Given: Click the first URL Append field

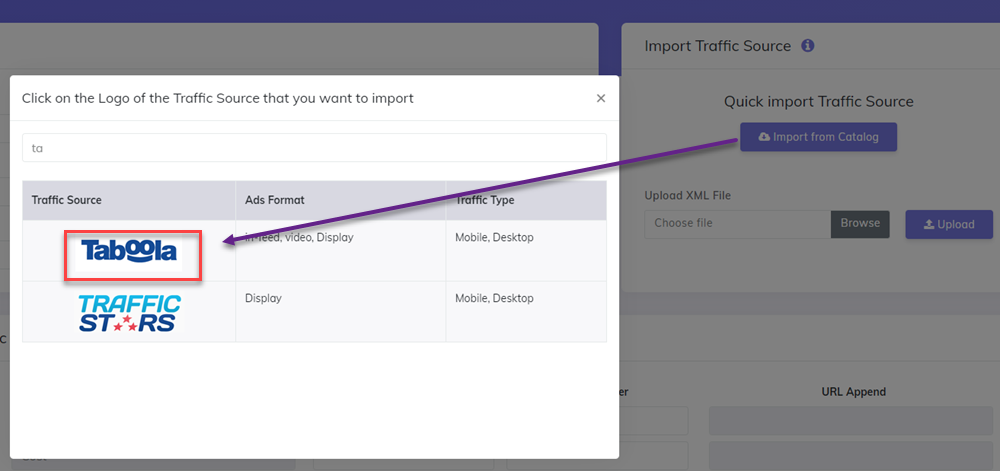Looking at the screenshot, I should point(850,421).
